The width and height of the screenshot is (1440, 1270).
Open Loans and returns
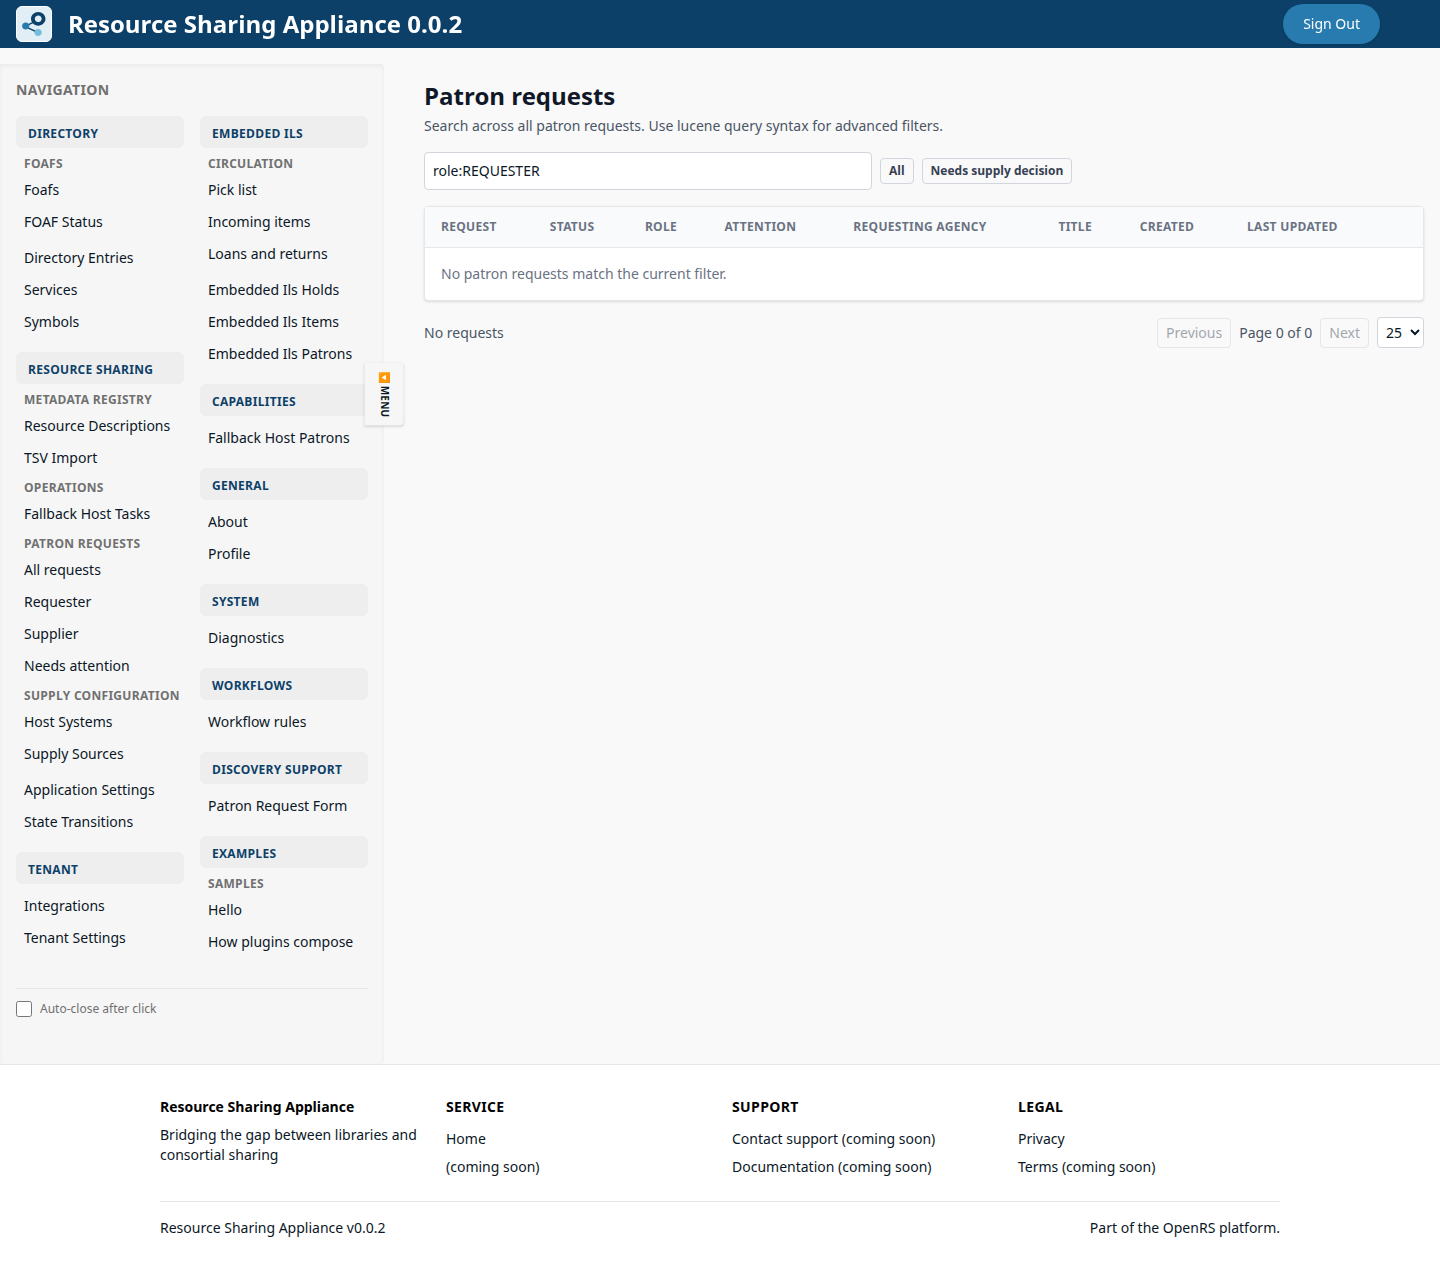coord(268,254)
